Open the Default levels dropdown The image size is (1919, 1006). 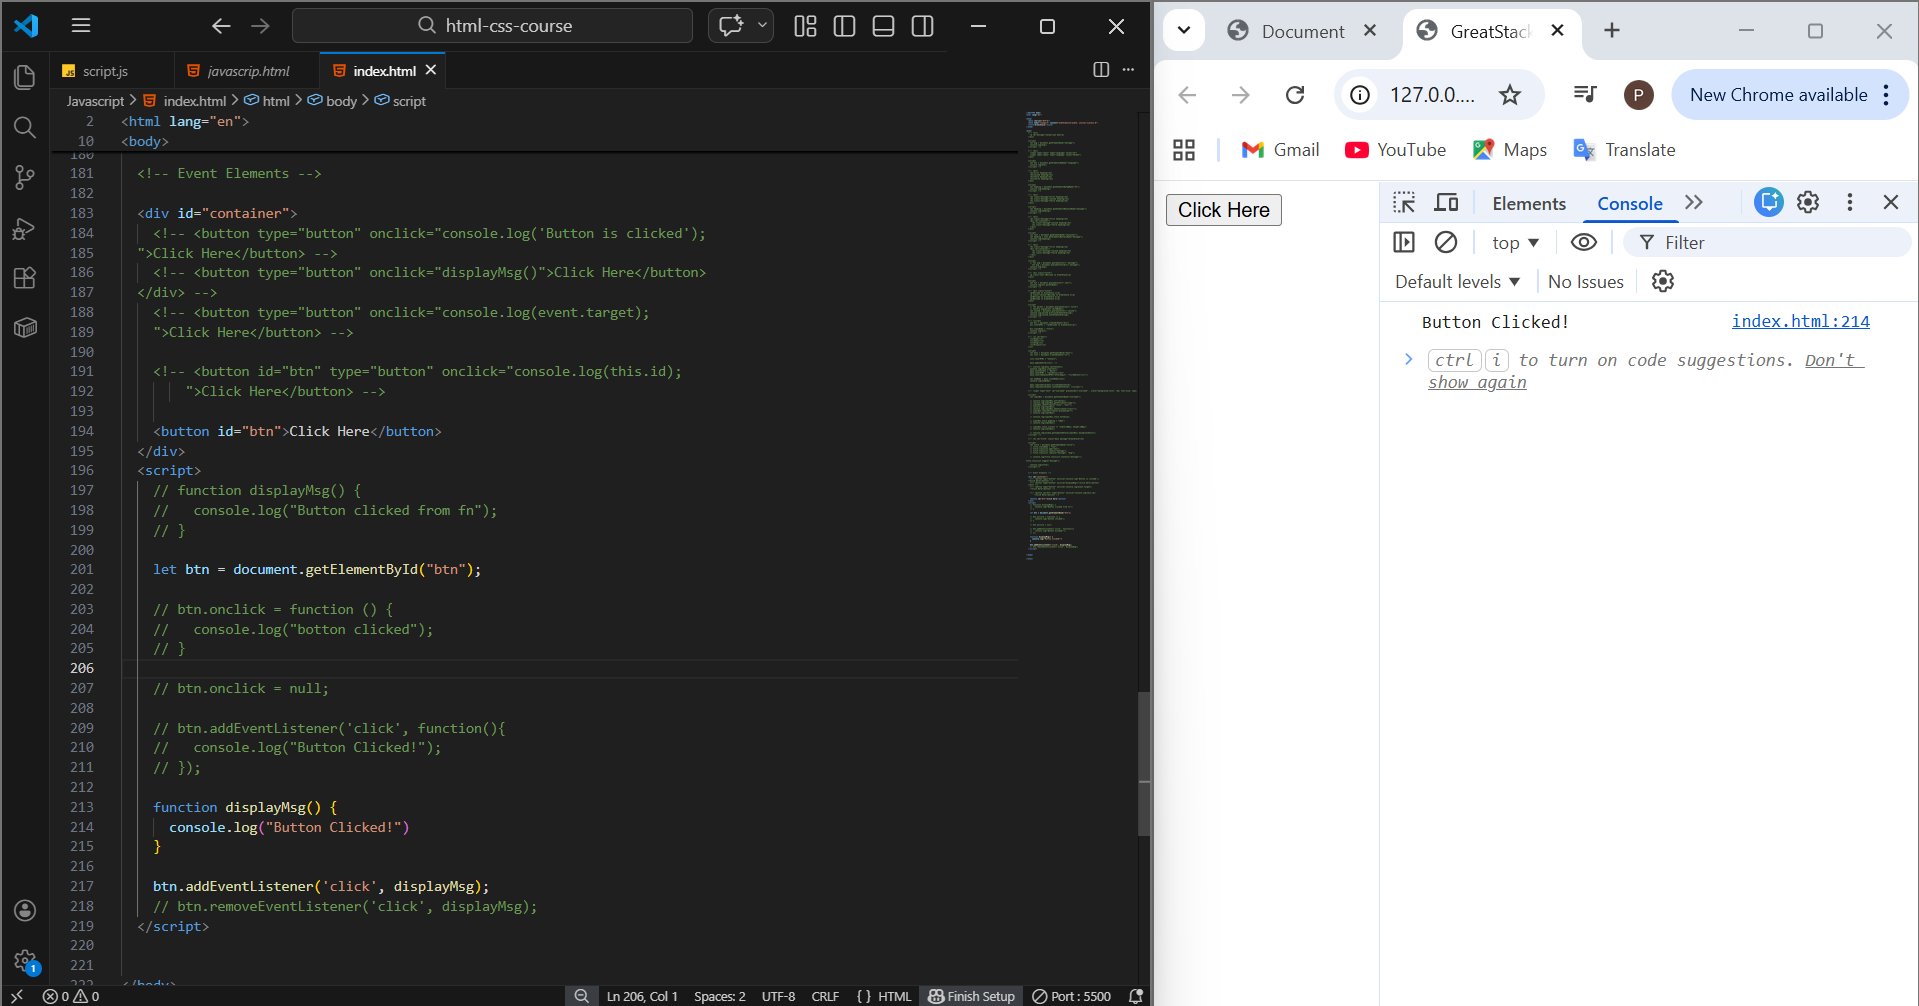tap(1457, 282)
